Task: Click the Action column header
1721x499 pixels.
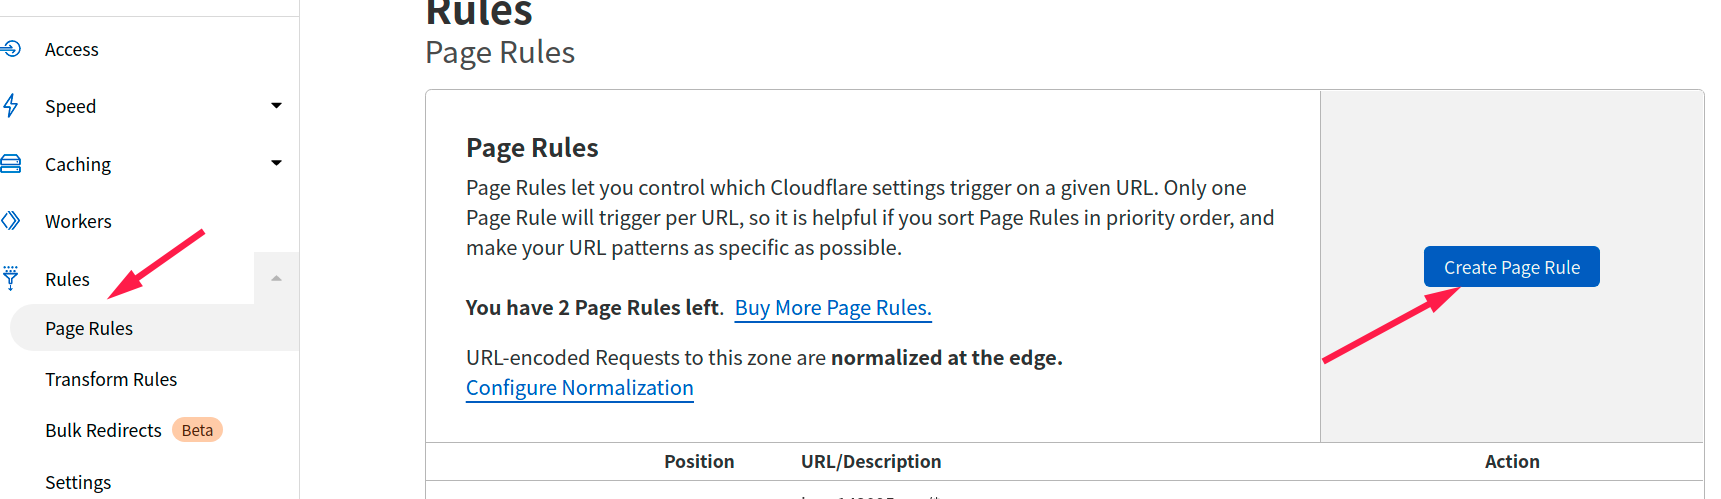Action: click(1511, 461)
